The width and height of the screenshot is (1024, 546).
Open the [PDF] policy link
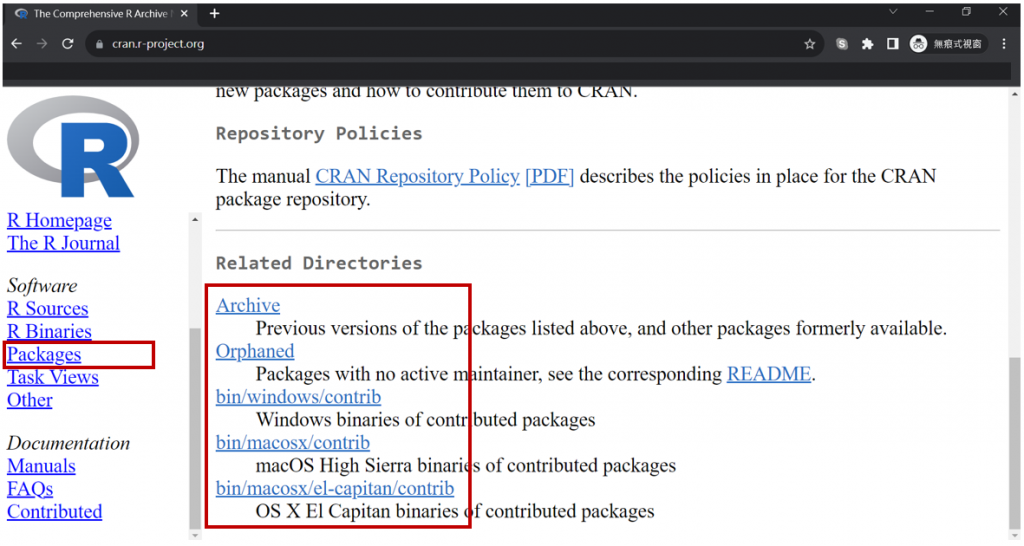[549, 176]
